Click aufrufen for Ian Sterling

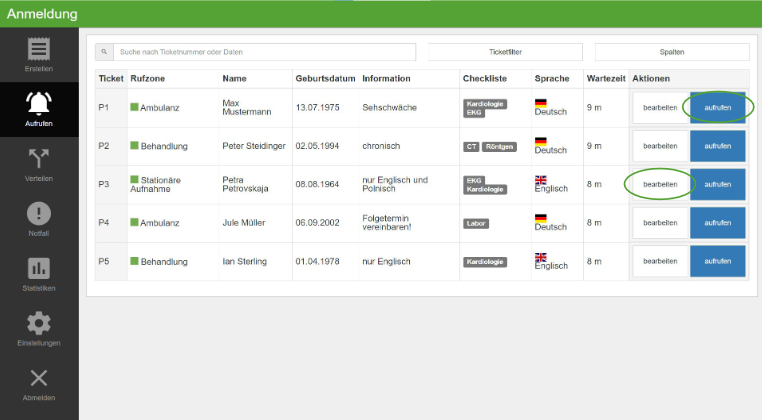coord(718,261)
